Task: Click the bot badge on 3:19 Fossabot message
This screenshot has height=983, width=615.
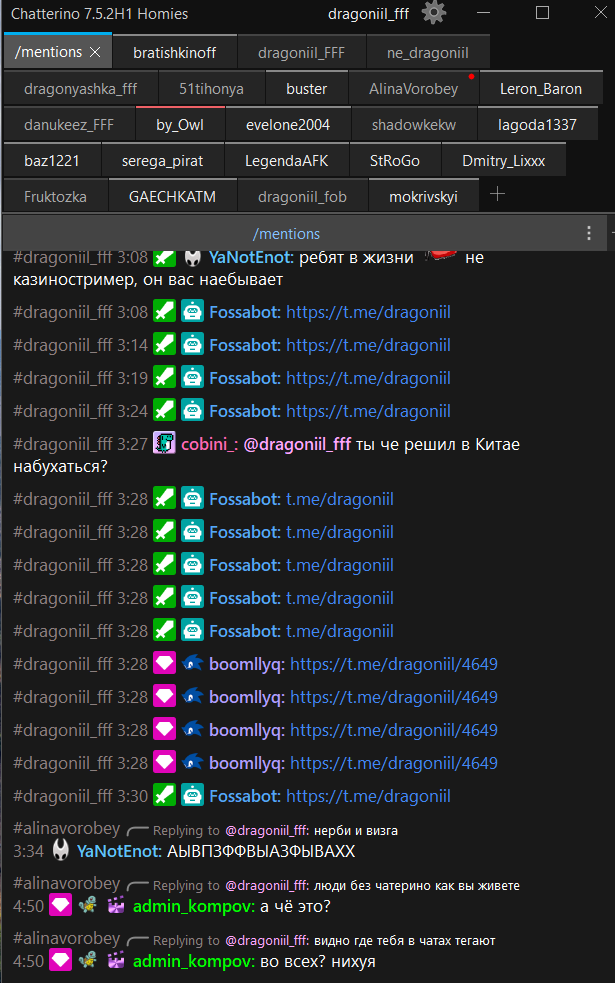Action: [192, 378]
